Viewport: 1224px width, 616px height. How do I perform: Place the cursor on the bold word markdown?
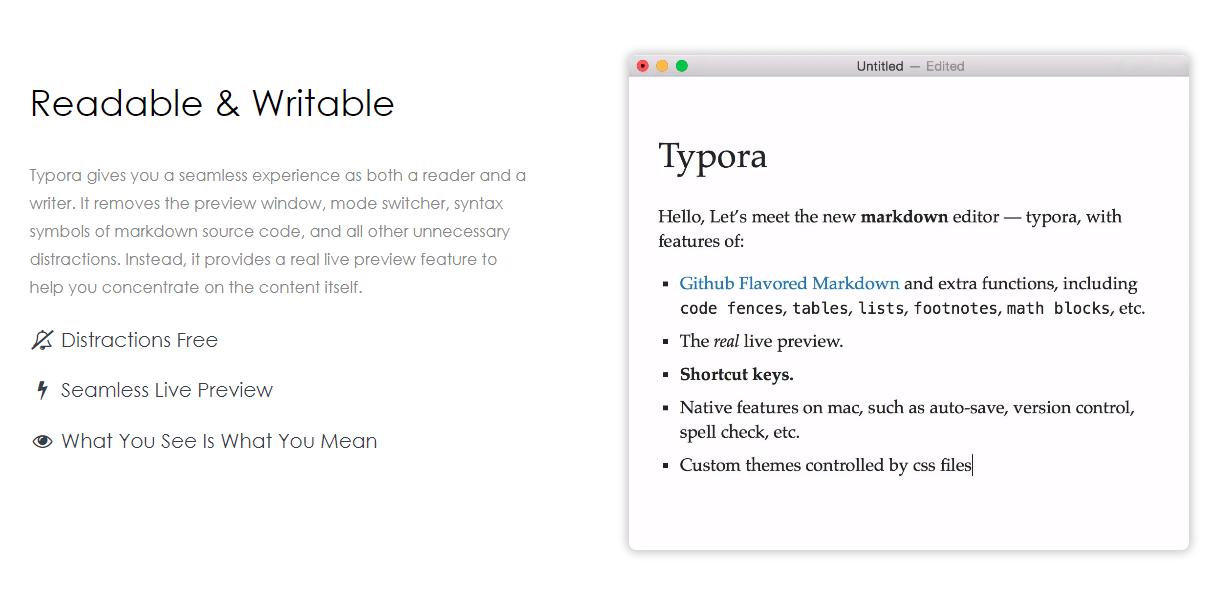[x=904, y=217]
